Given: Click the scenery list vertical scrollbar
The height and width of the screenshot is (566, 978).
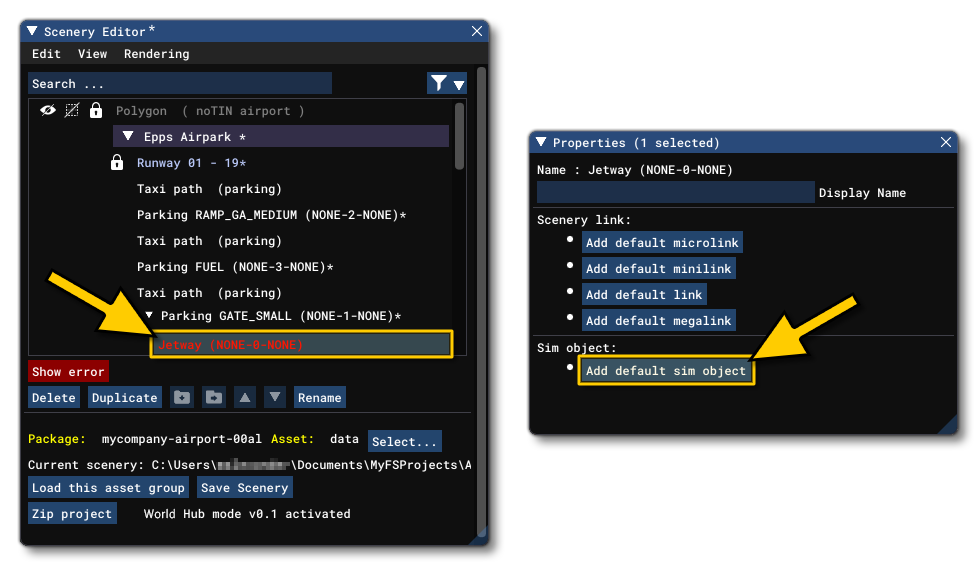Looking at the screenshot, I should tap(459, 137).
